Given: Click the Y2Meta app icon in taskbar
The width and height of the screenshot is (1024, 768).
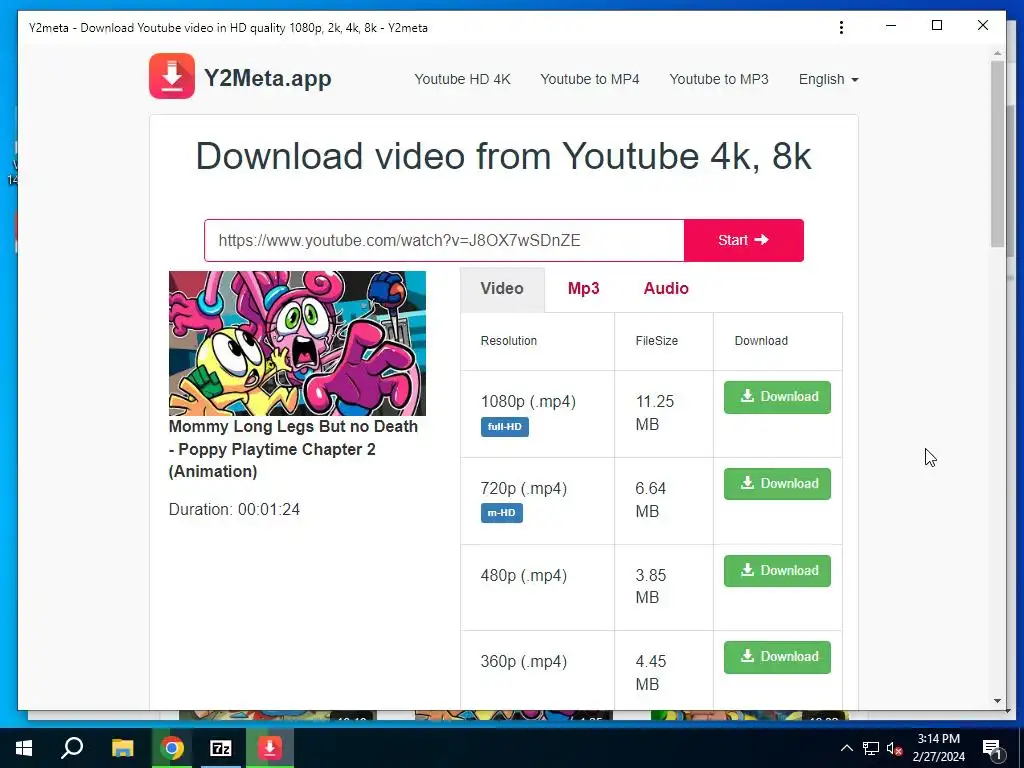Looking at the screenshot, I should tap(270, 748).
